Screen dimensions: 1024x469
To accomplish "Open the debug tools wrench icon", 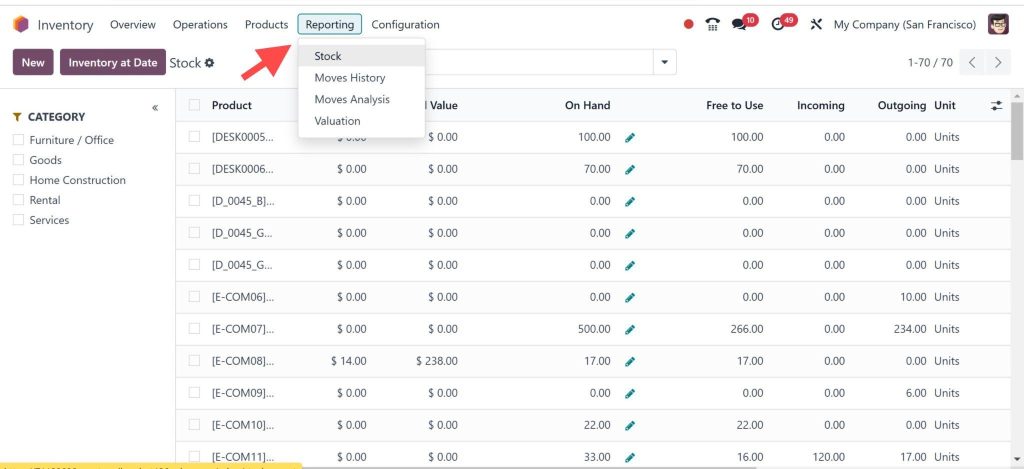I will [x=816, y=25].
